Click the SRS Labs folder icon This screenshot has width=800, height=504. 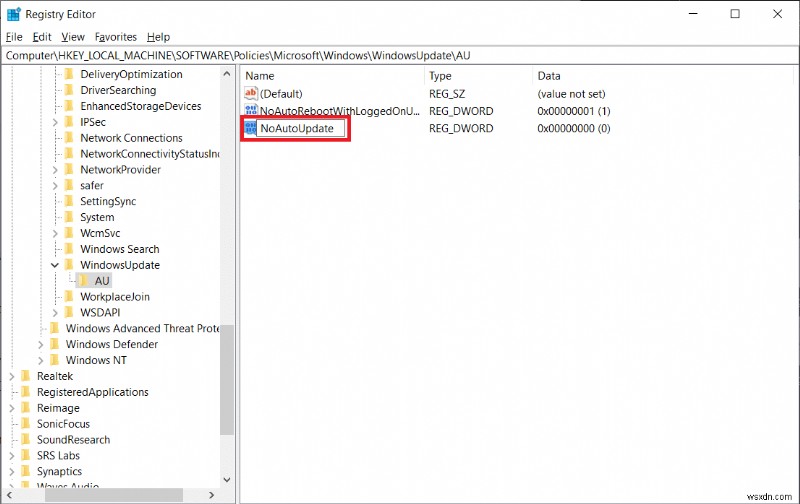(x=26, y=455)
